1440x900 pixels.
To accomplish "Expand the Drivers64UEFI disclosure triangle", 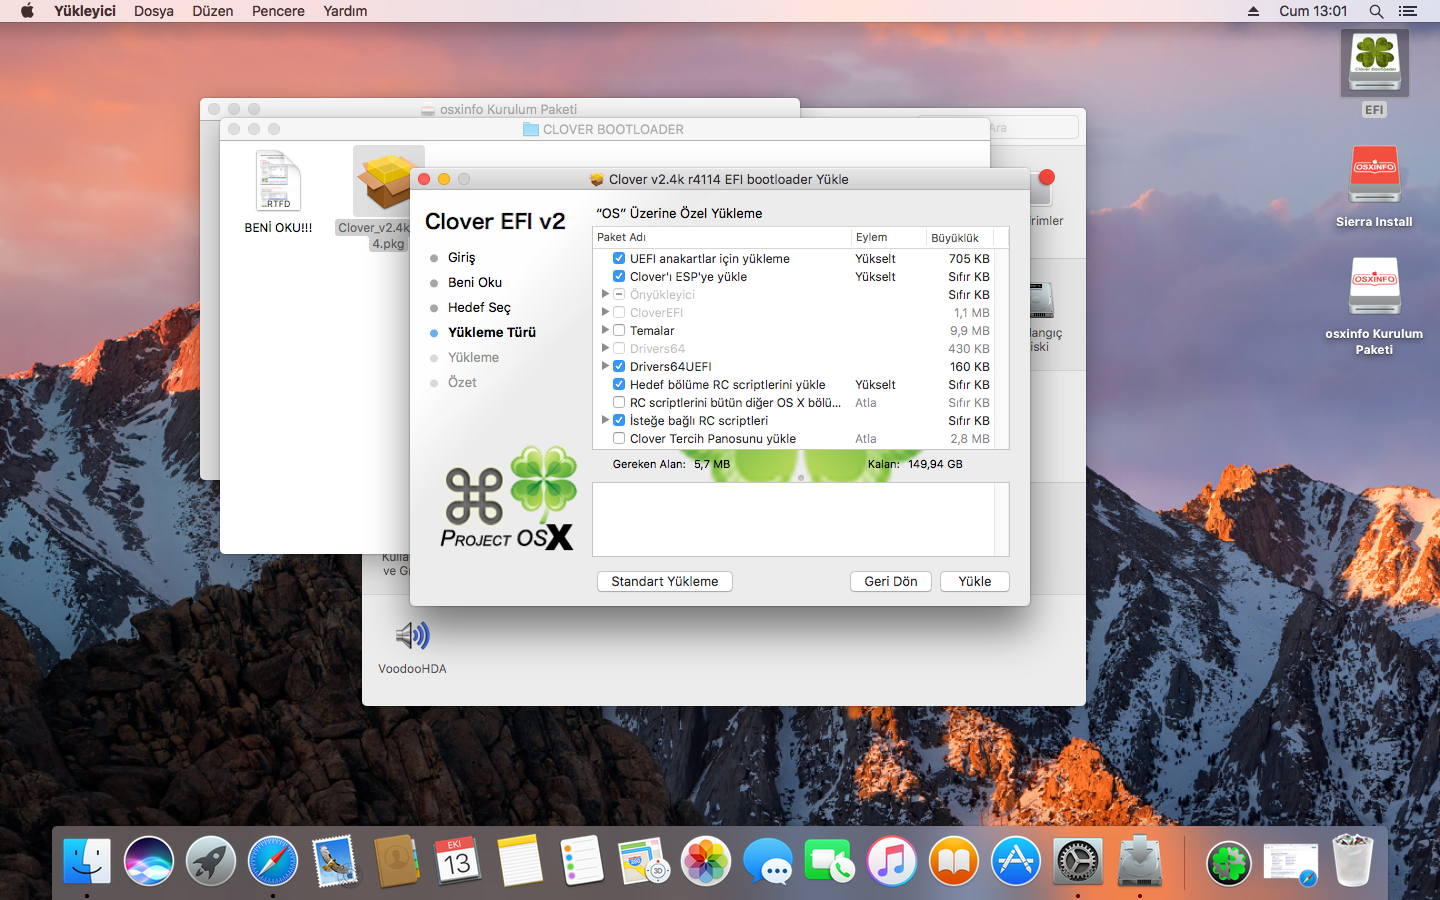I will (605, 366).
